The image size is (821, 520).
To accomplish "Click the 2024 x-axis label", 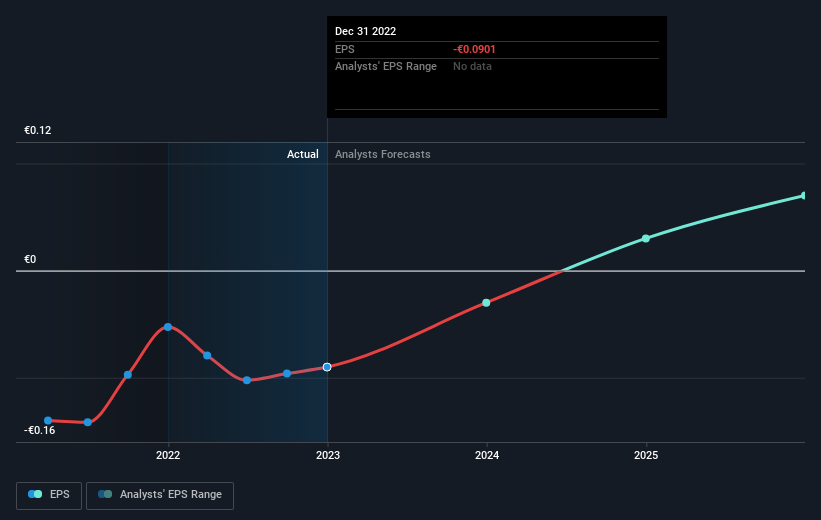I will [x=487, y=455].
